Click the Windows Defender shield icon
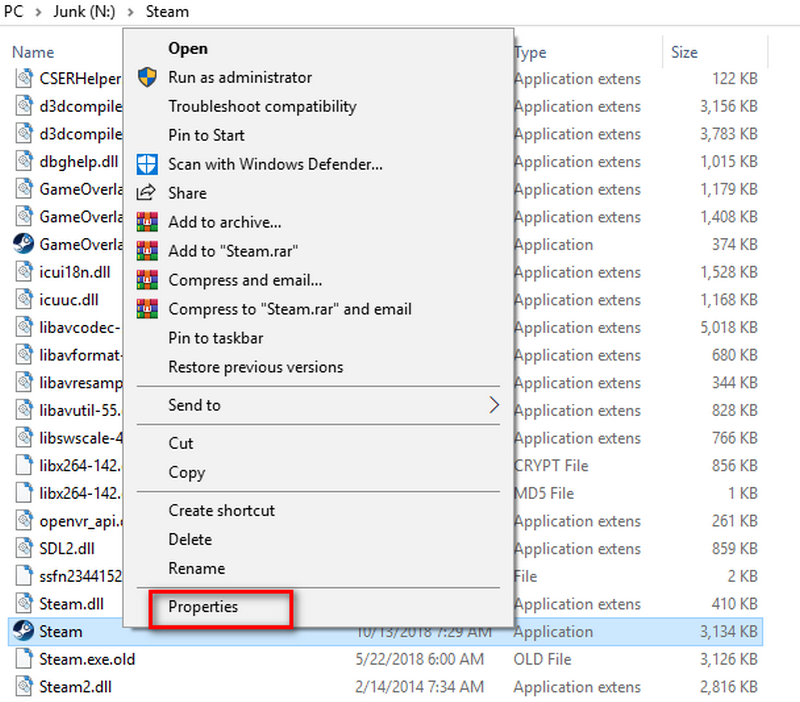This screenshot has width=800, height=702. coord(147,164)
